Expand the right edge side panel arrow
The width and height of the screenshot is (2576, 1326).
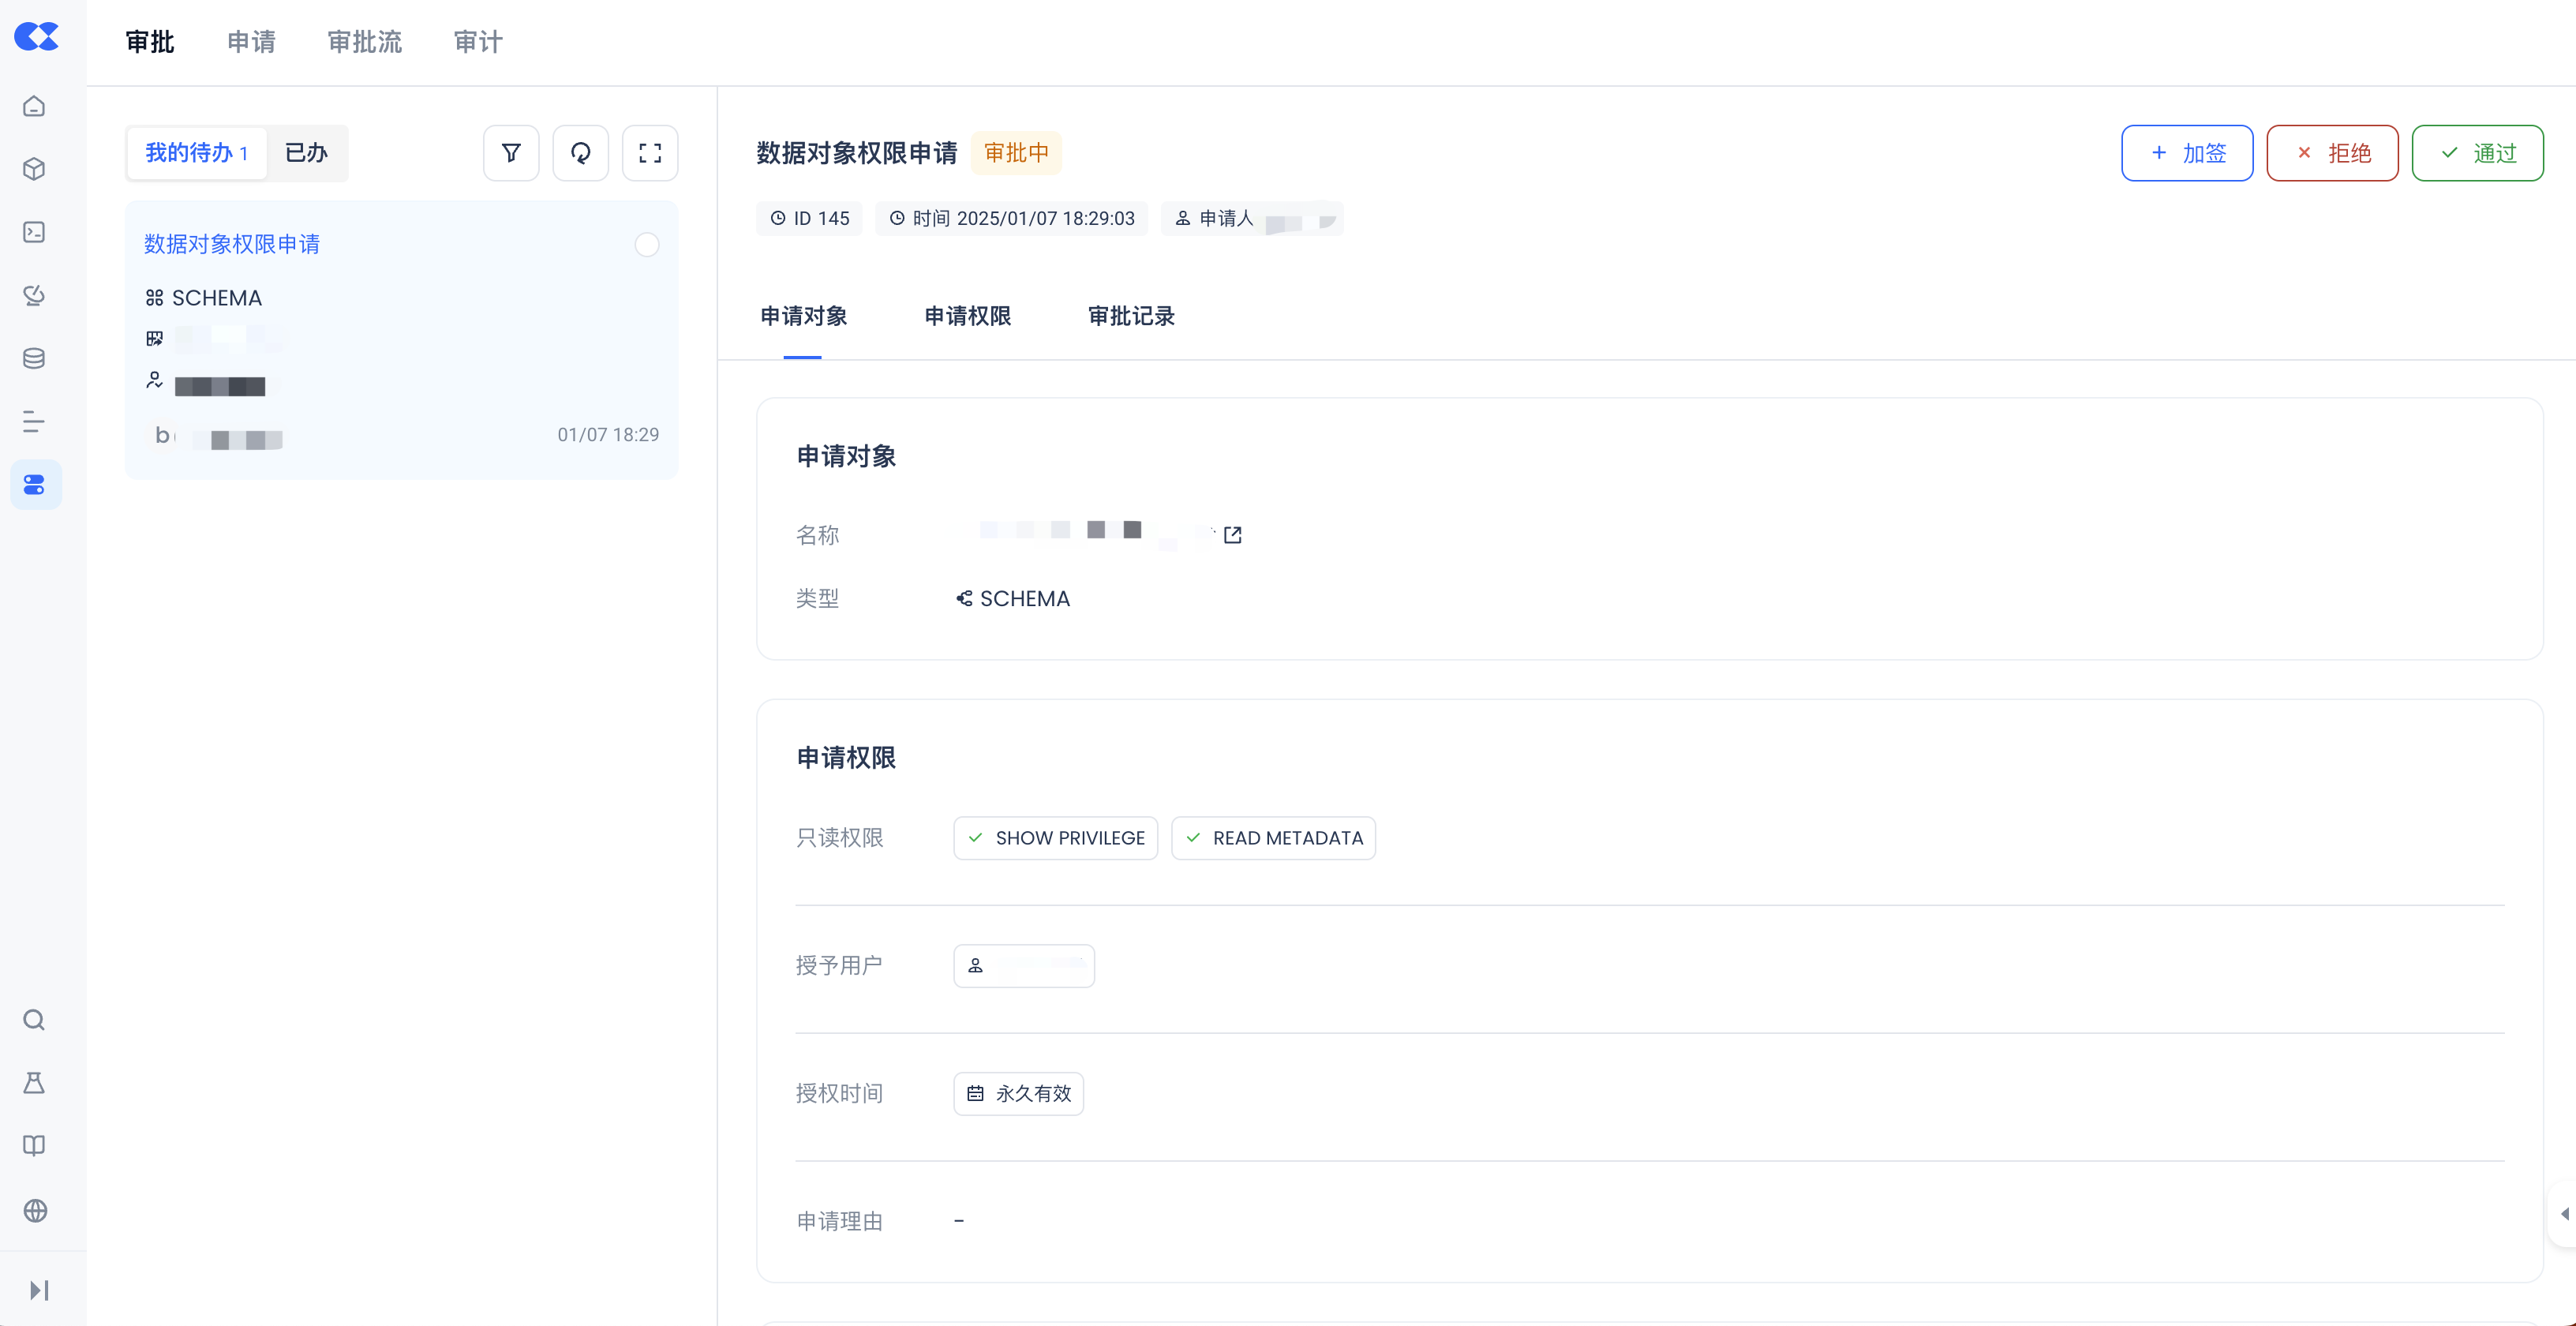pyautogui.click(x=2563, y=1213)
